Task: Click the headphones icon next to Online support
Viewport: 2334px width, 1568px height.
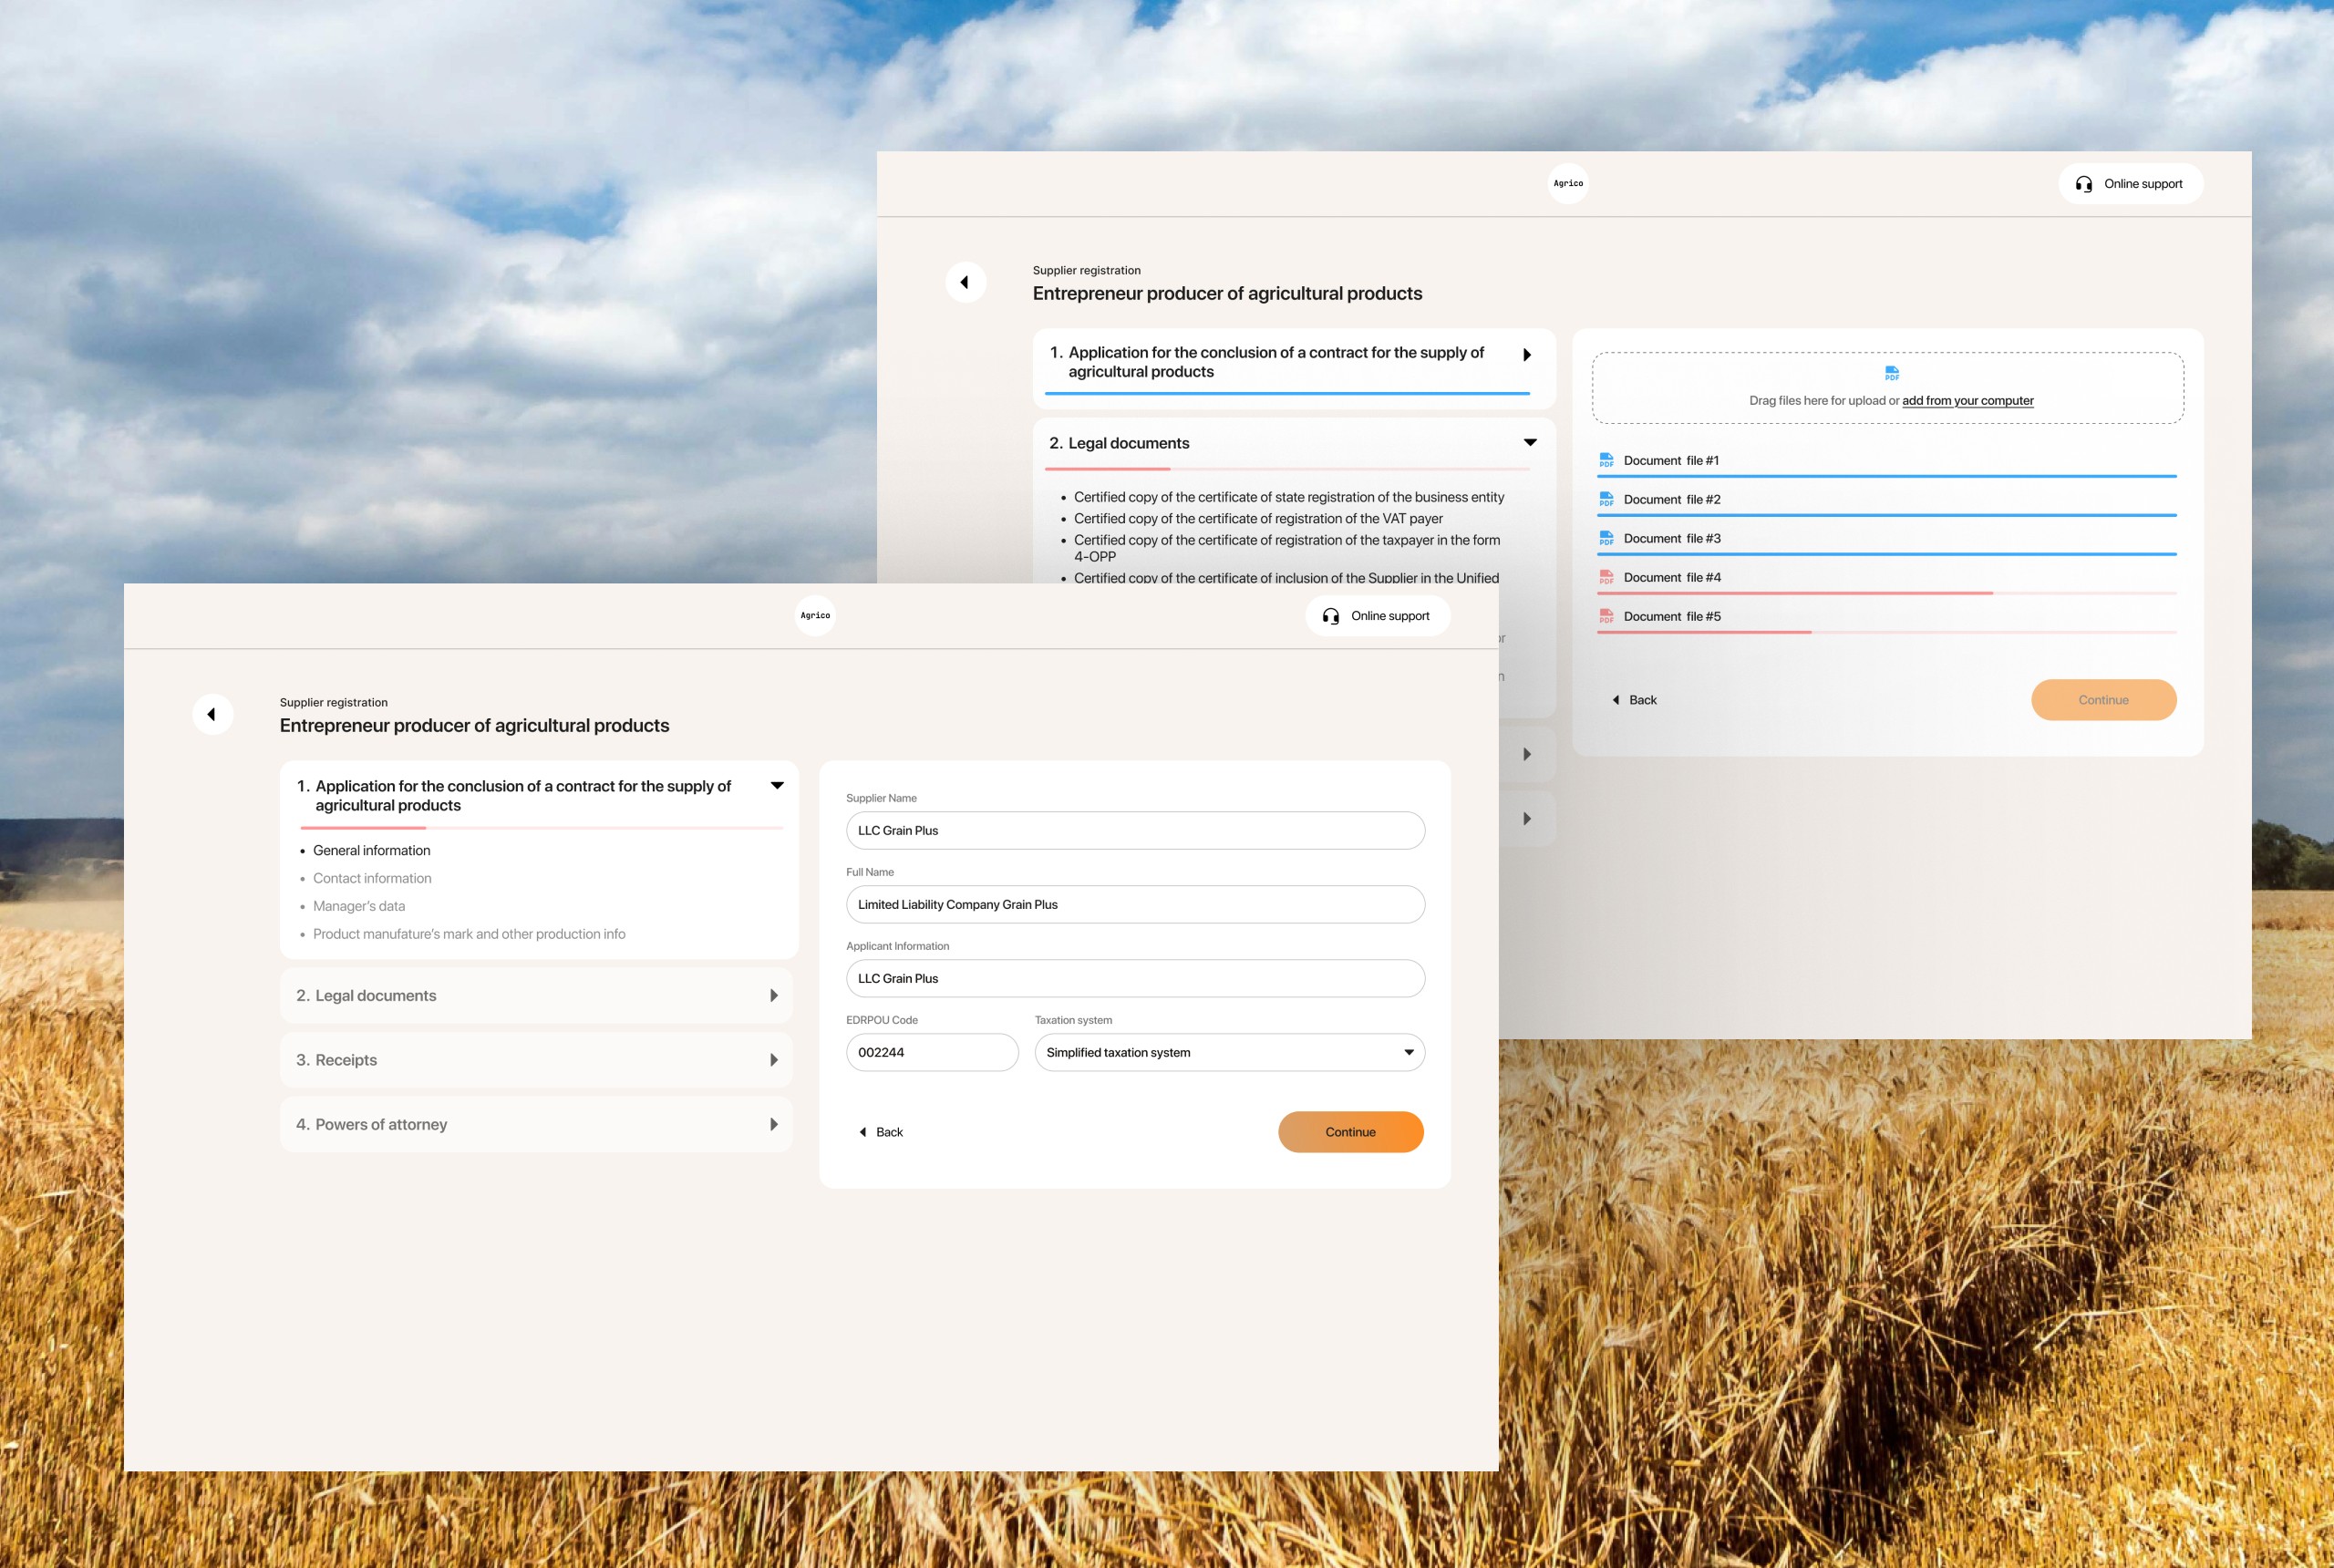Action: (x=1330, y=615)
